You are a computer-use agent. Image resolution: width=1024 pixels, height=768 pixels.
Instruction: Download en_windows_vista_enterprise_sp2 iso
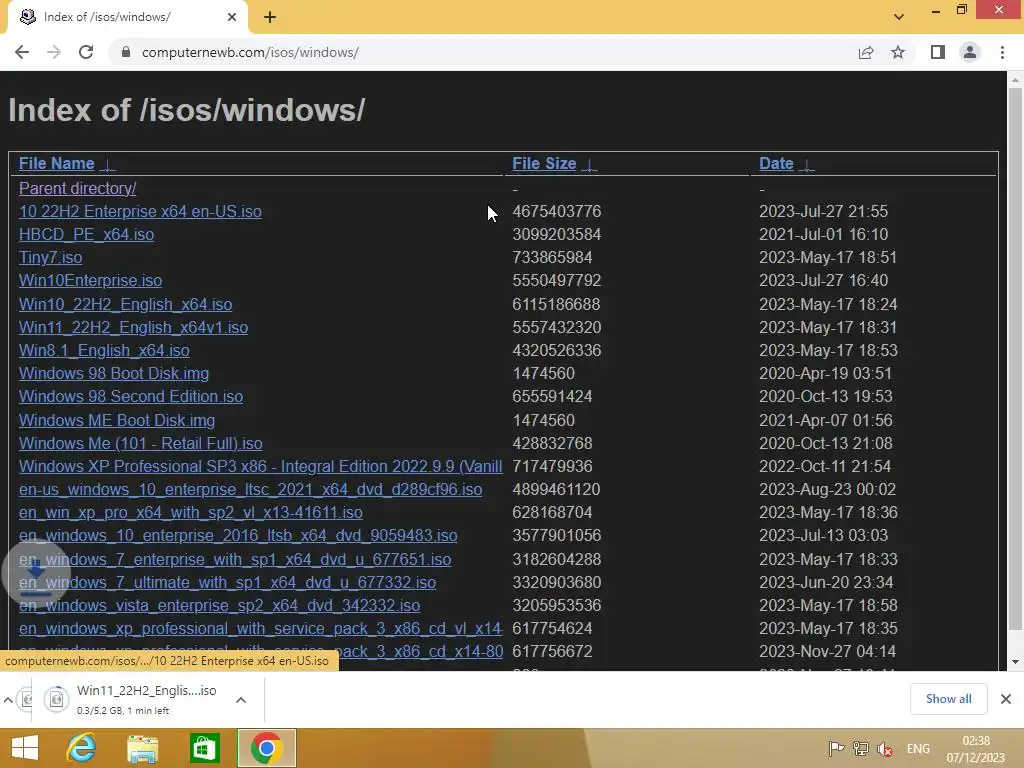[x=219, y=605]
